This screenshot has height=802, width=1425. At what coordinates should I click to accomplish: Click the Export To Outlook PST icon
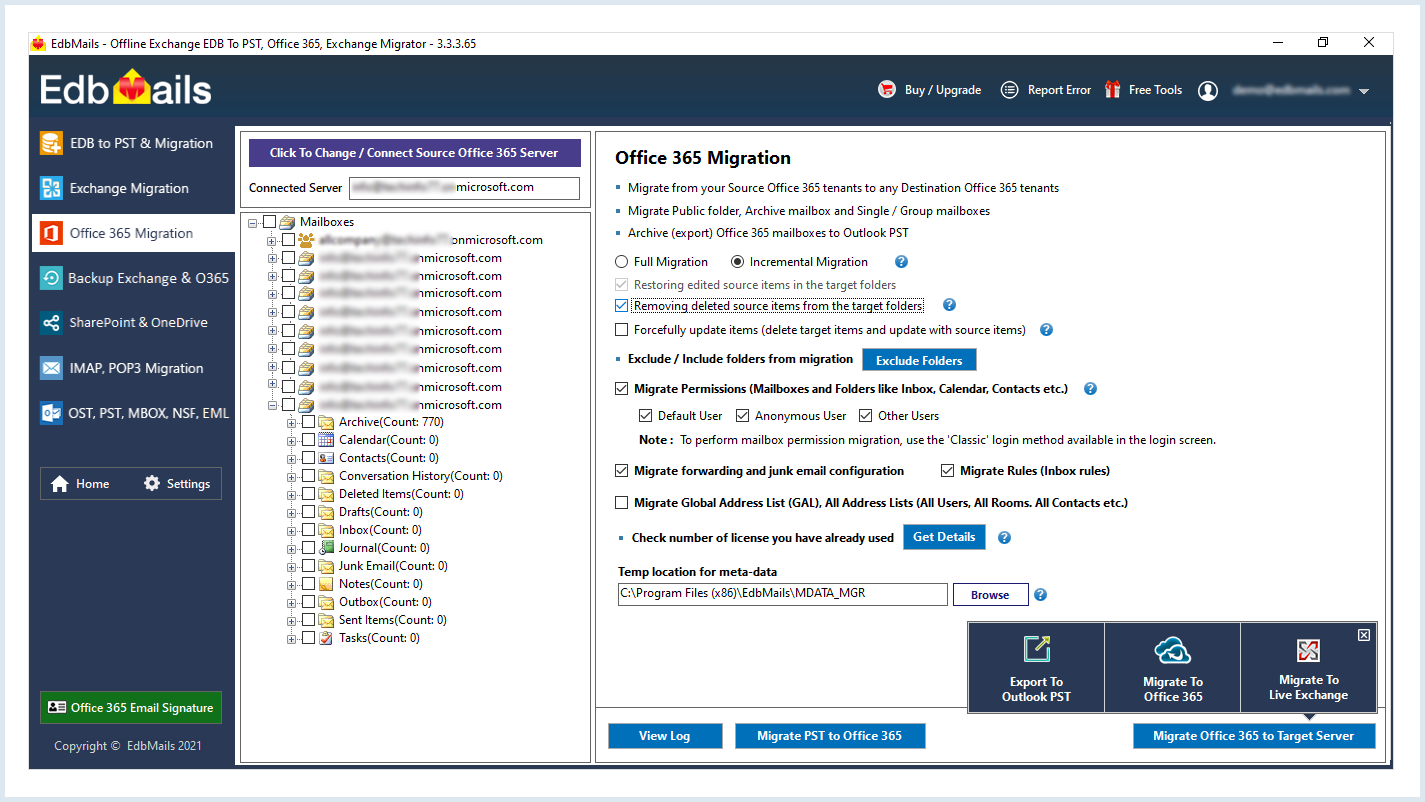(x=1036, y=649)
